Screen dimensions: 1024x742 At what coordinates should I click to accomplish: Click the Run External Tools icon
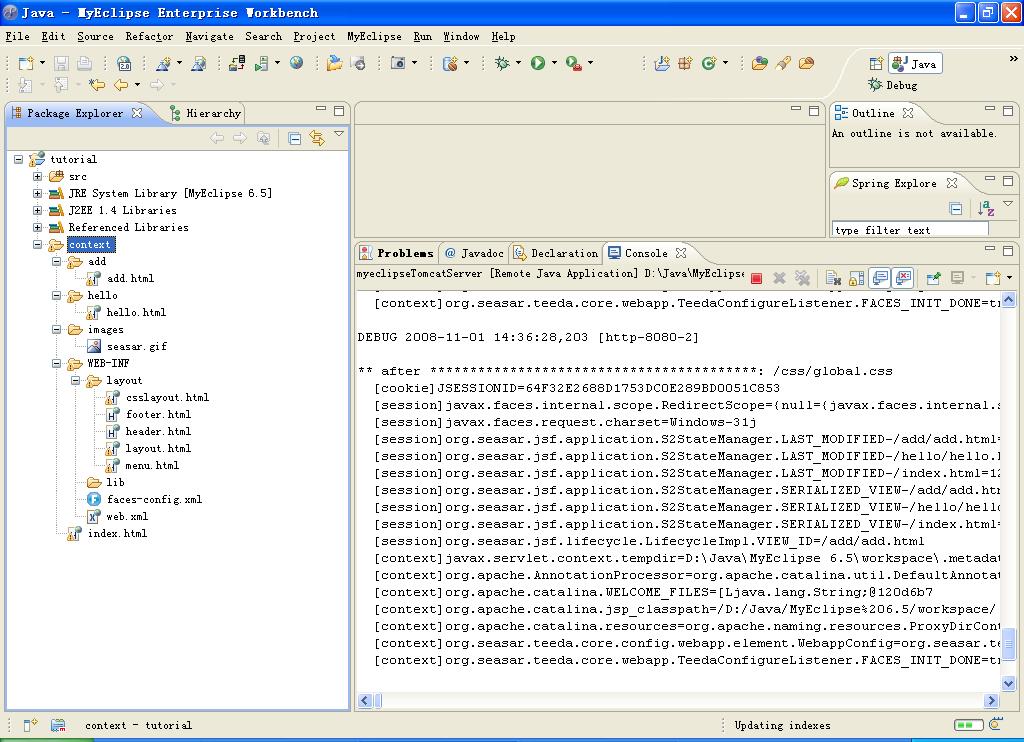[x=573, y=63]
